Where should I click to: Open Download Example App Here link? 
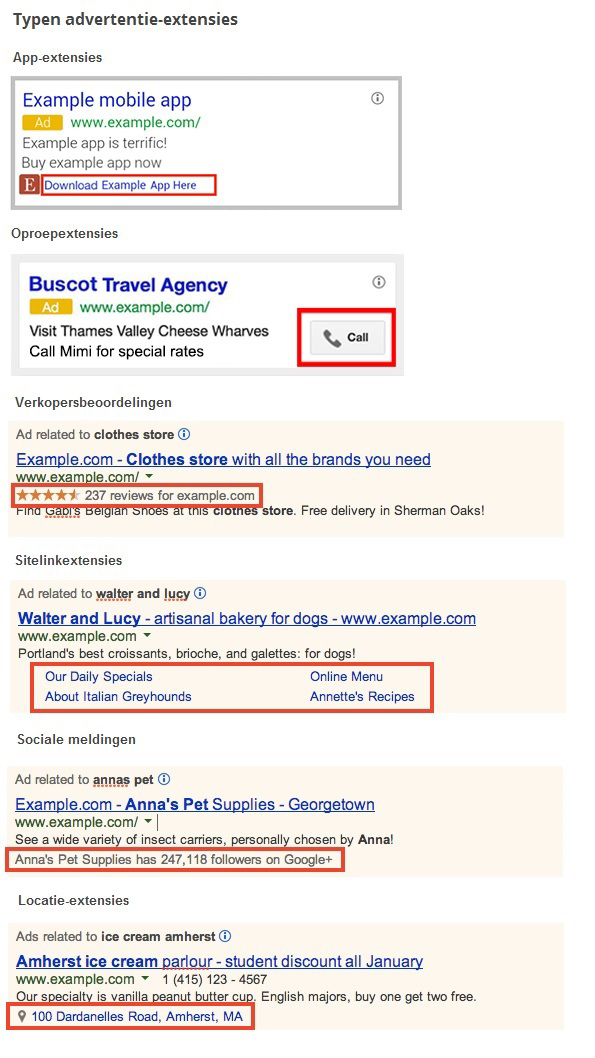pyautogui.click(x=121, y=185)
